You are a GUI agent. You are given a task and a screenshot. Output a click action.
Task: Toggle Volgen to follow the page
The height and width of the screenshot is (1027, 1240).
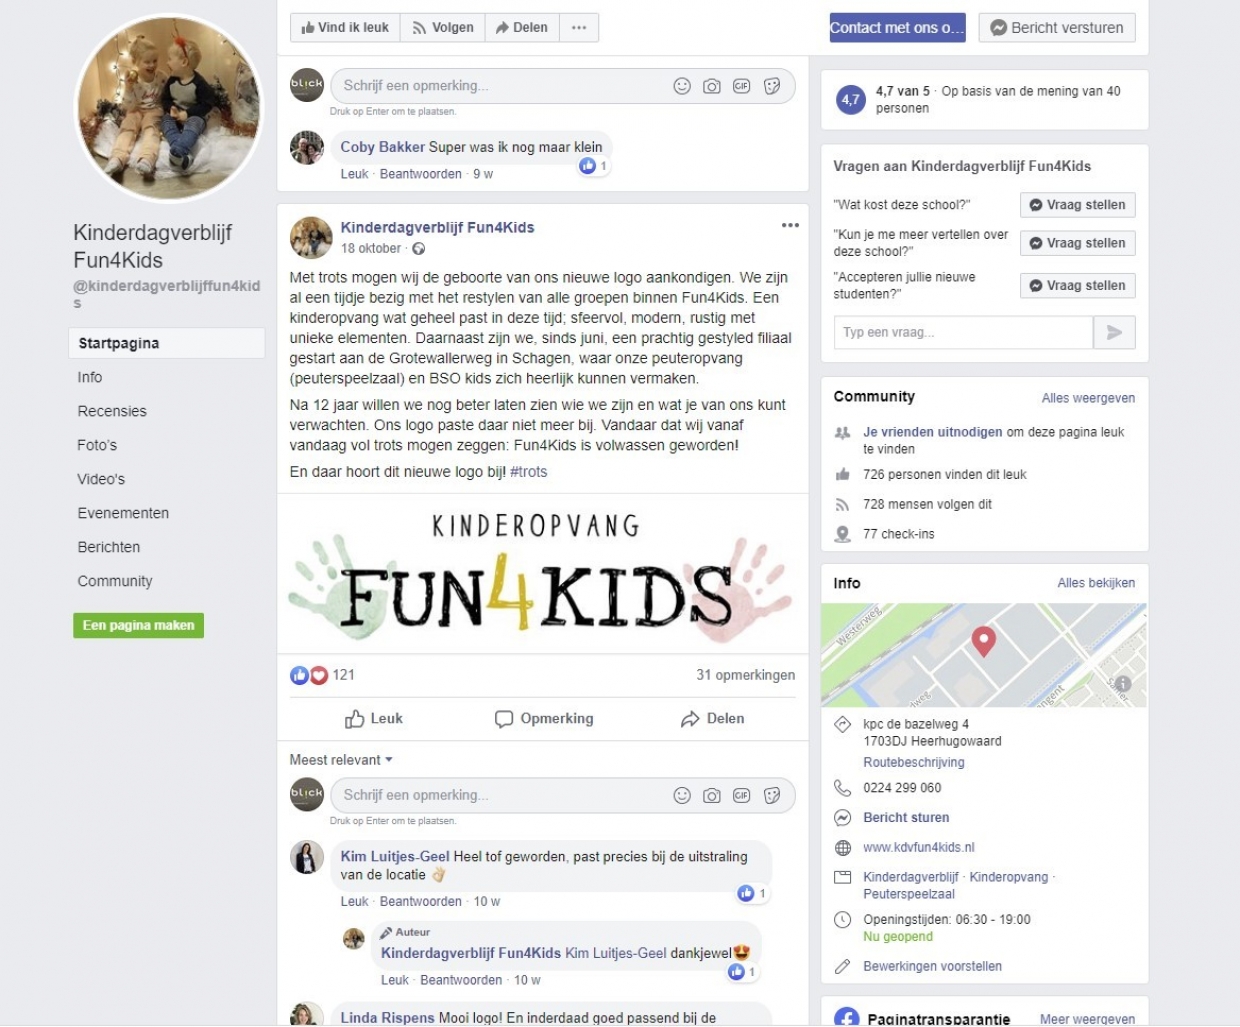(x=443, y=27)
